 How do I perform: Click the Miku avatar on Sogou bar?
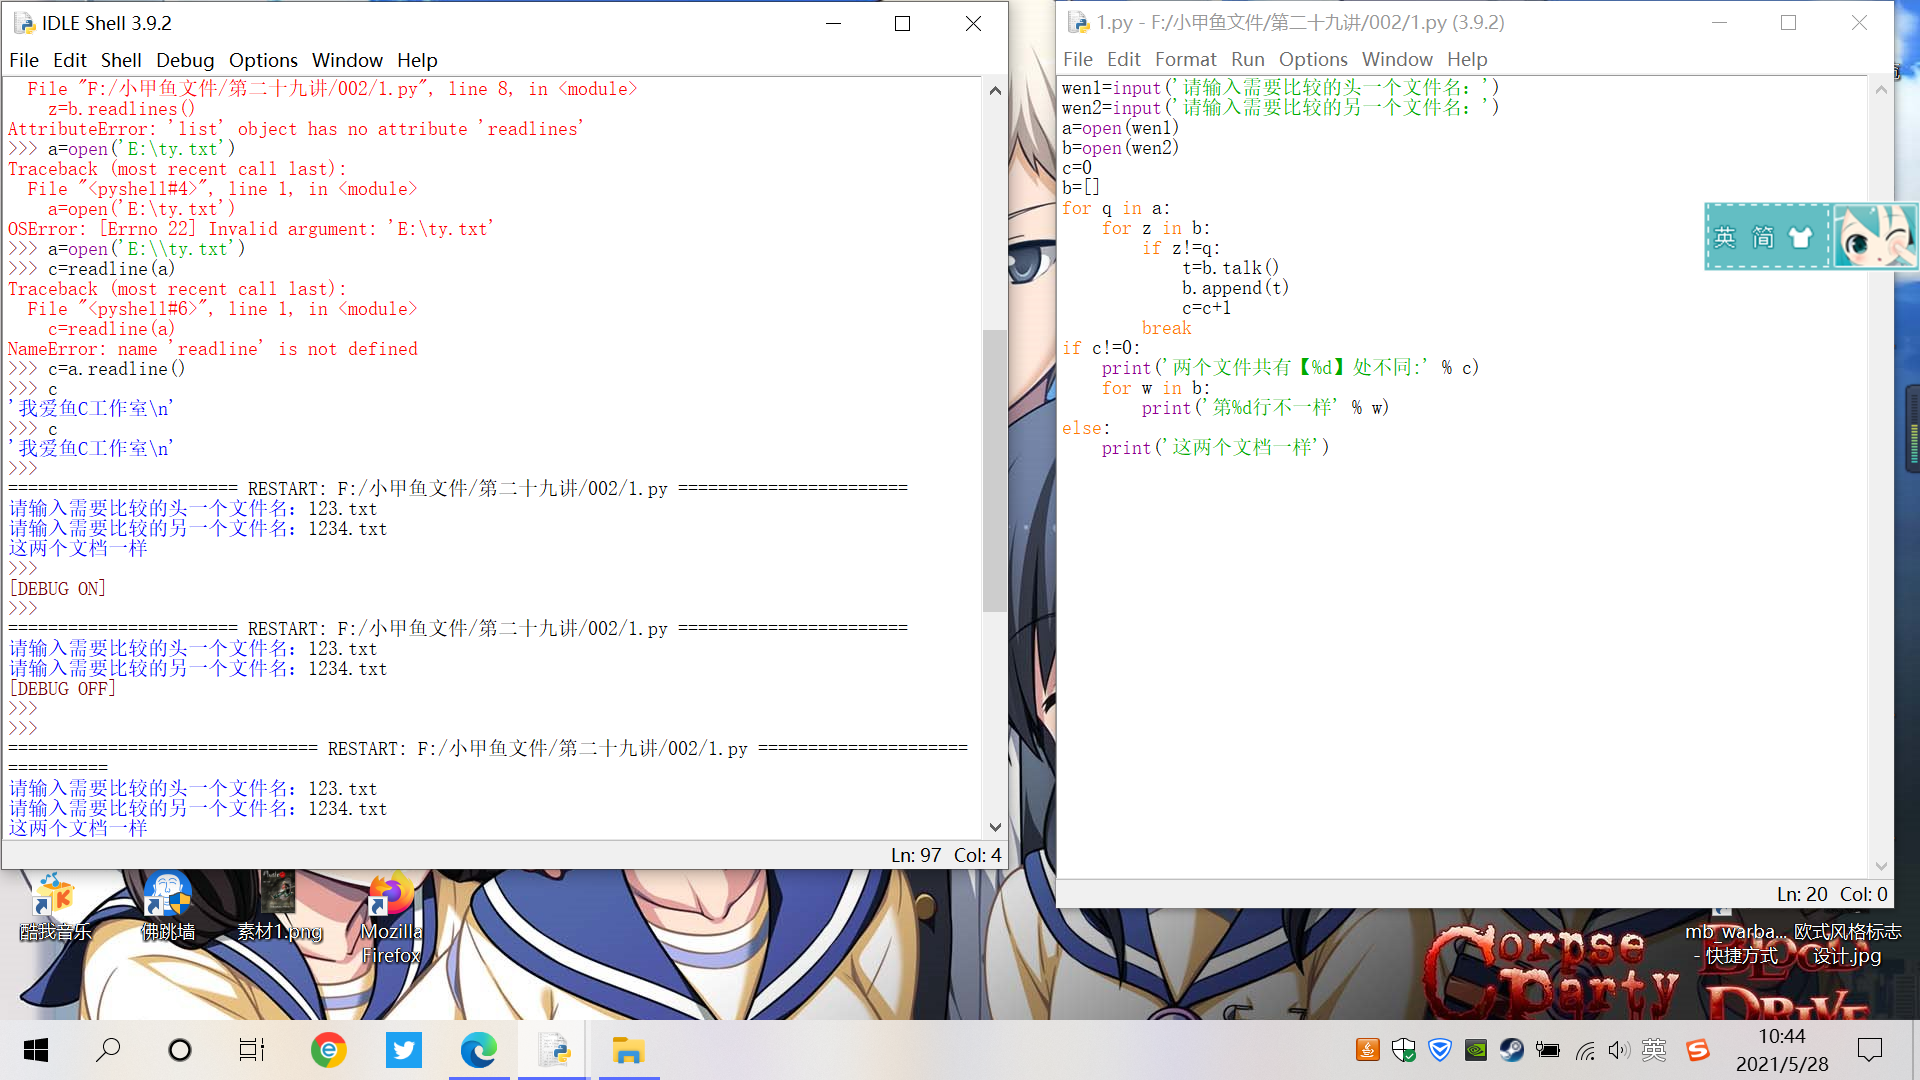1875,236
